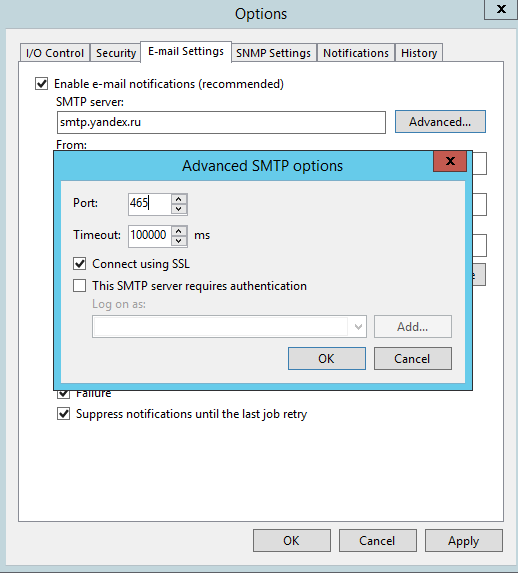
Task: Toggle Enable e-mail notifications checkbox
Action: pyautogui.click(x=41, y=83)
